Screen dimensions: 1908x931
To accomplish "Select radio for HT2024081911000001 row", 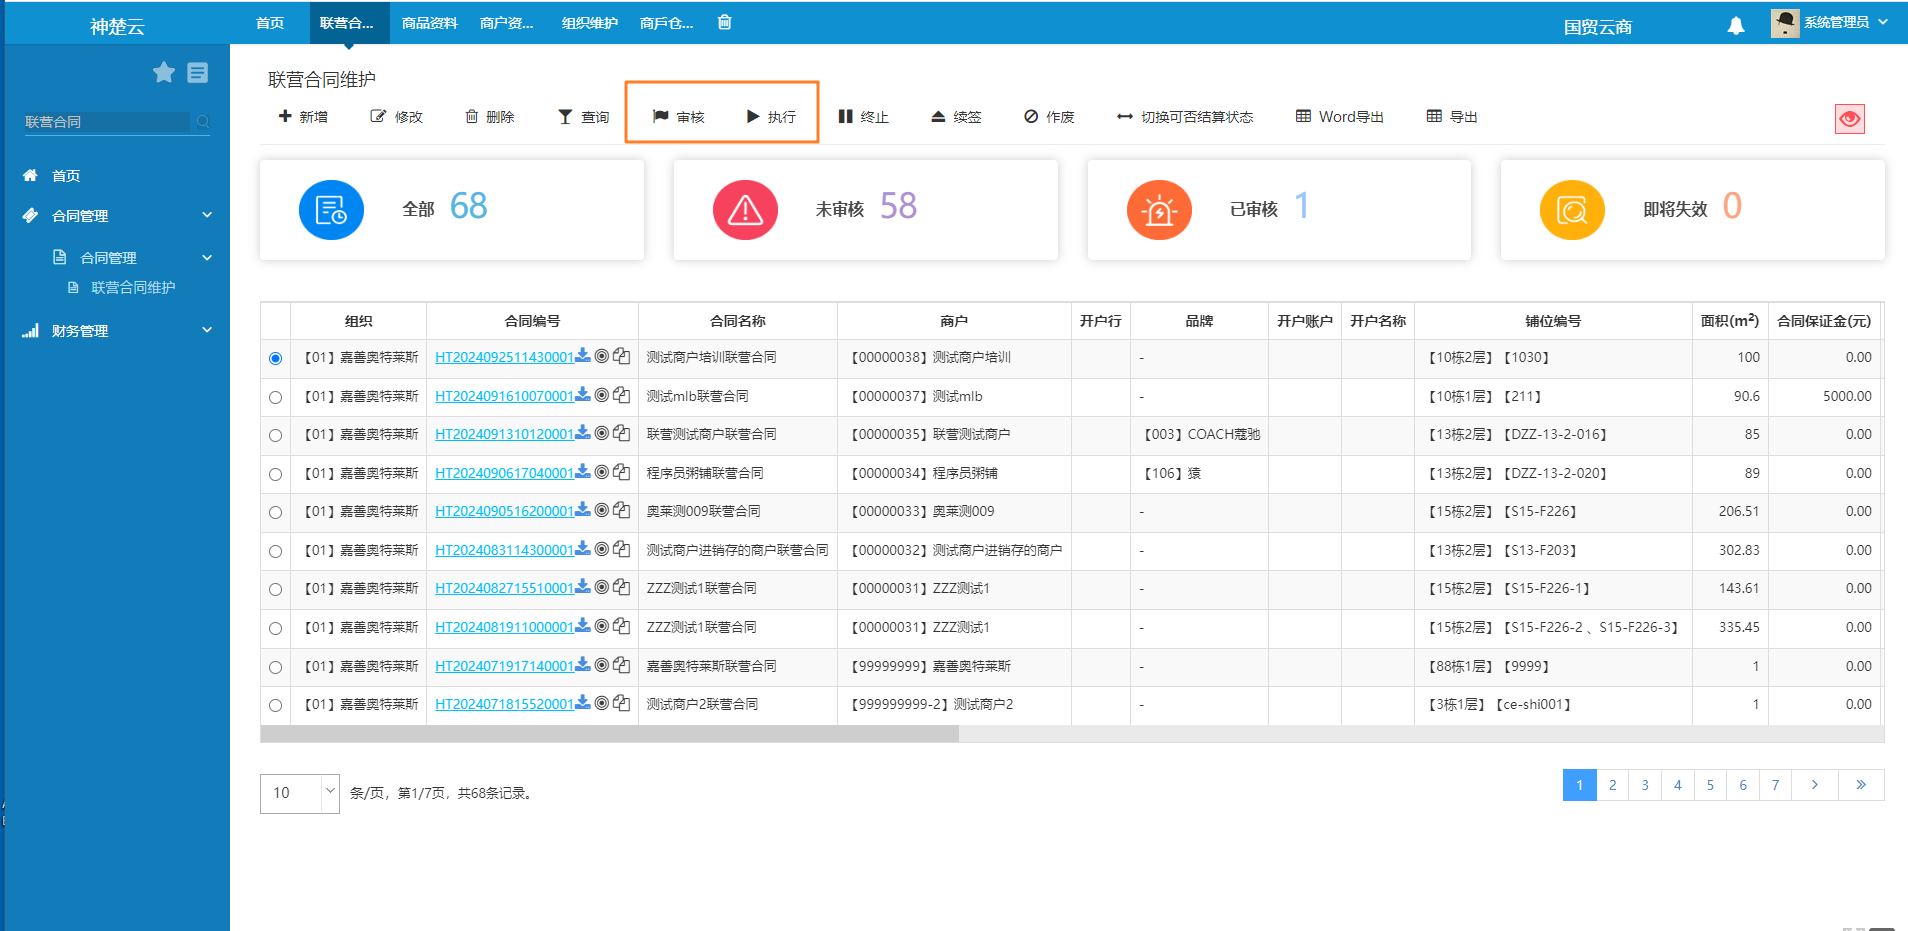I will click(276, 628).
